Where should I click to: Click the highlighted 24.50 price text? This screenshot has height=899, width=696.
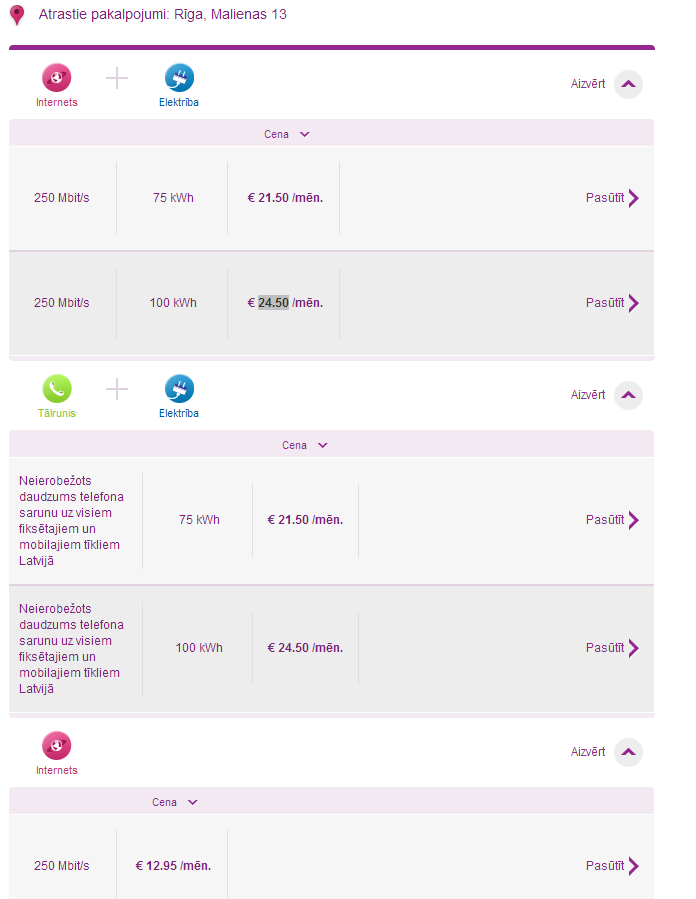tap(273, 303)
